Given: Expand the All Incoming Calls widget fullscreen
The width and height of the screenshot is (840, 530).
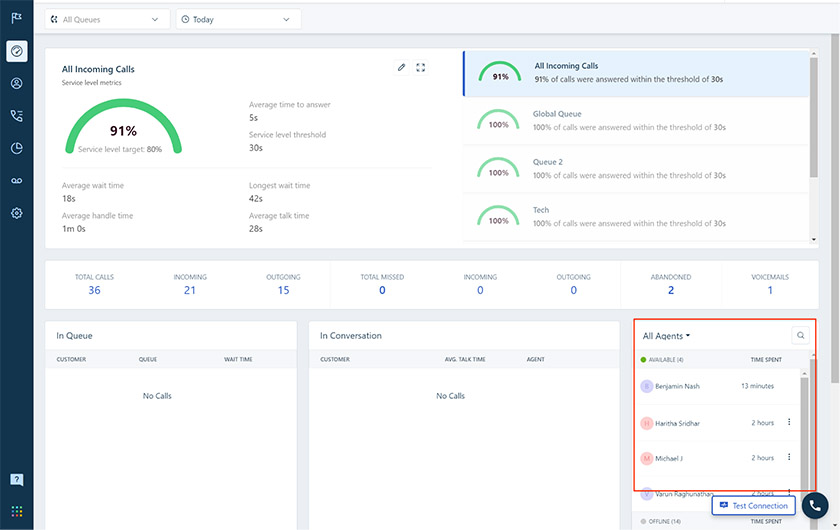Looking at the screenshot, I should pyautogui.click(x=421, y=68).
